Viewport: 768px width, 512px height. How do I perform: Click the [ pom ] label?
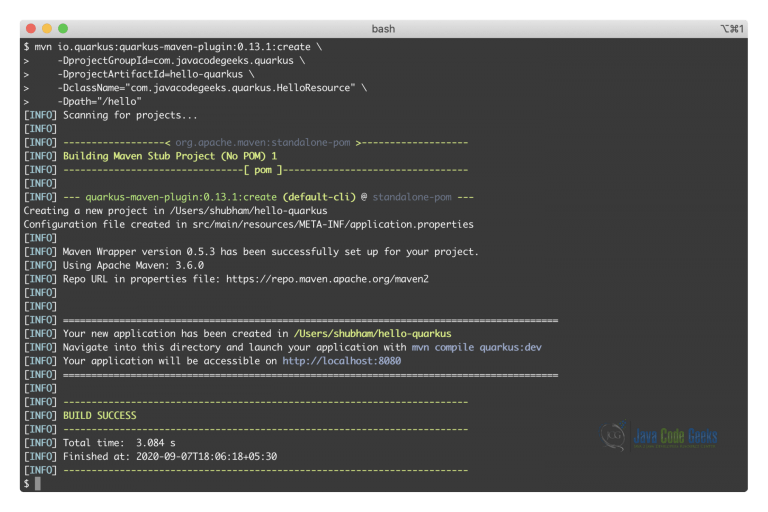(263, 170)
